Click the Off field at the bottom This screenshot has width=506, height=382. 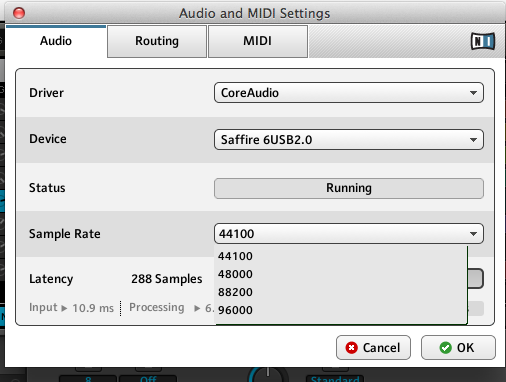coord(148,379)
